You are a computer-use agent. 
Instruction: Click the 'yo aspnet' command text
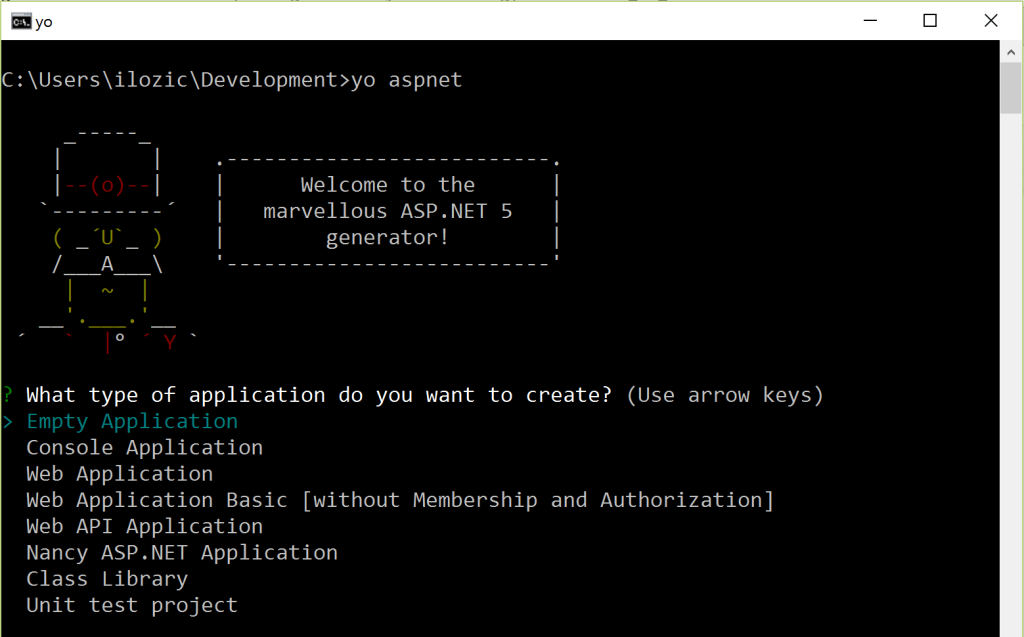[x=406, y=80]
